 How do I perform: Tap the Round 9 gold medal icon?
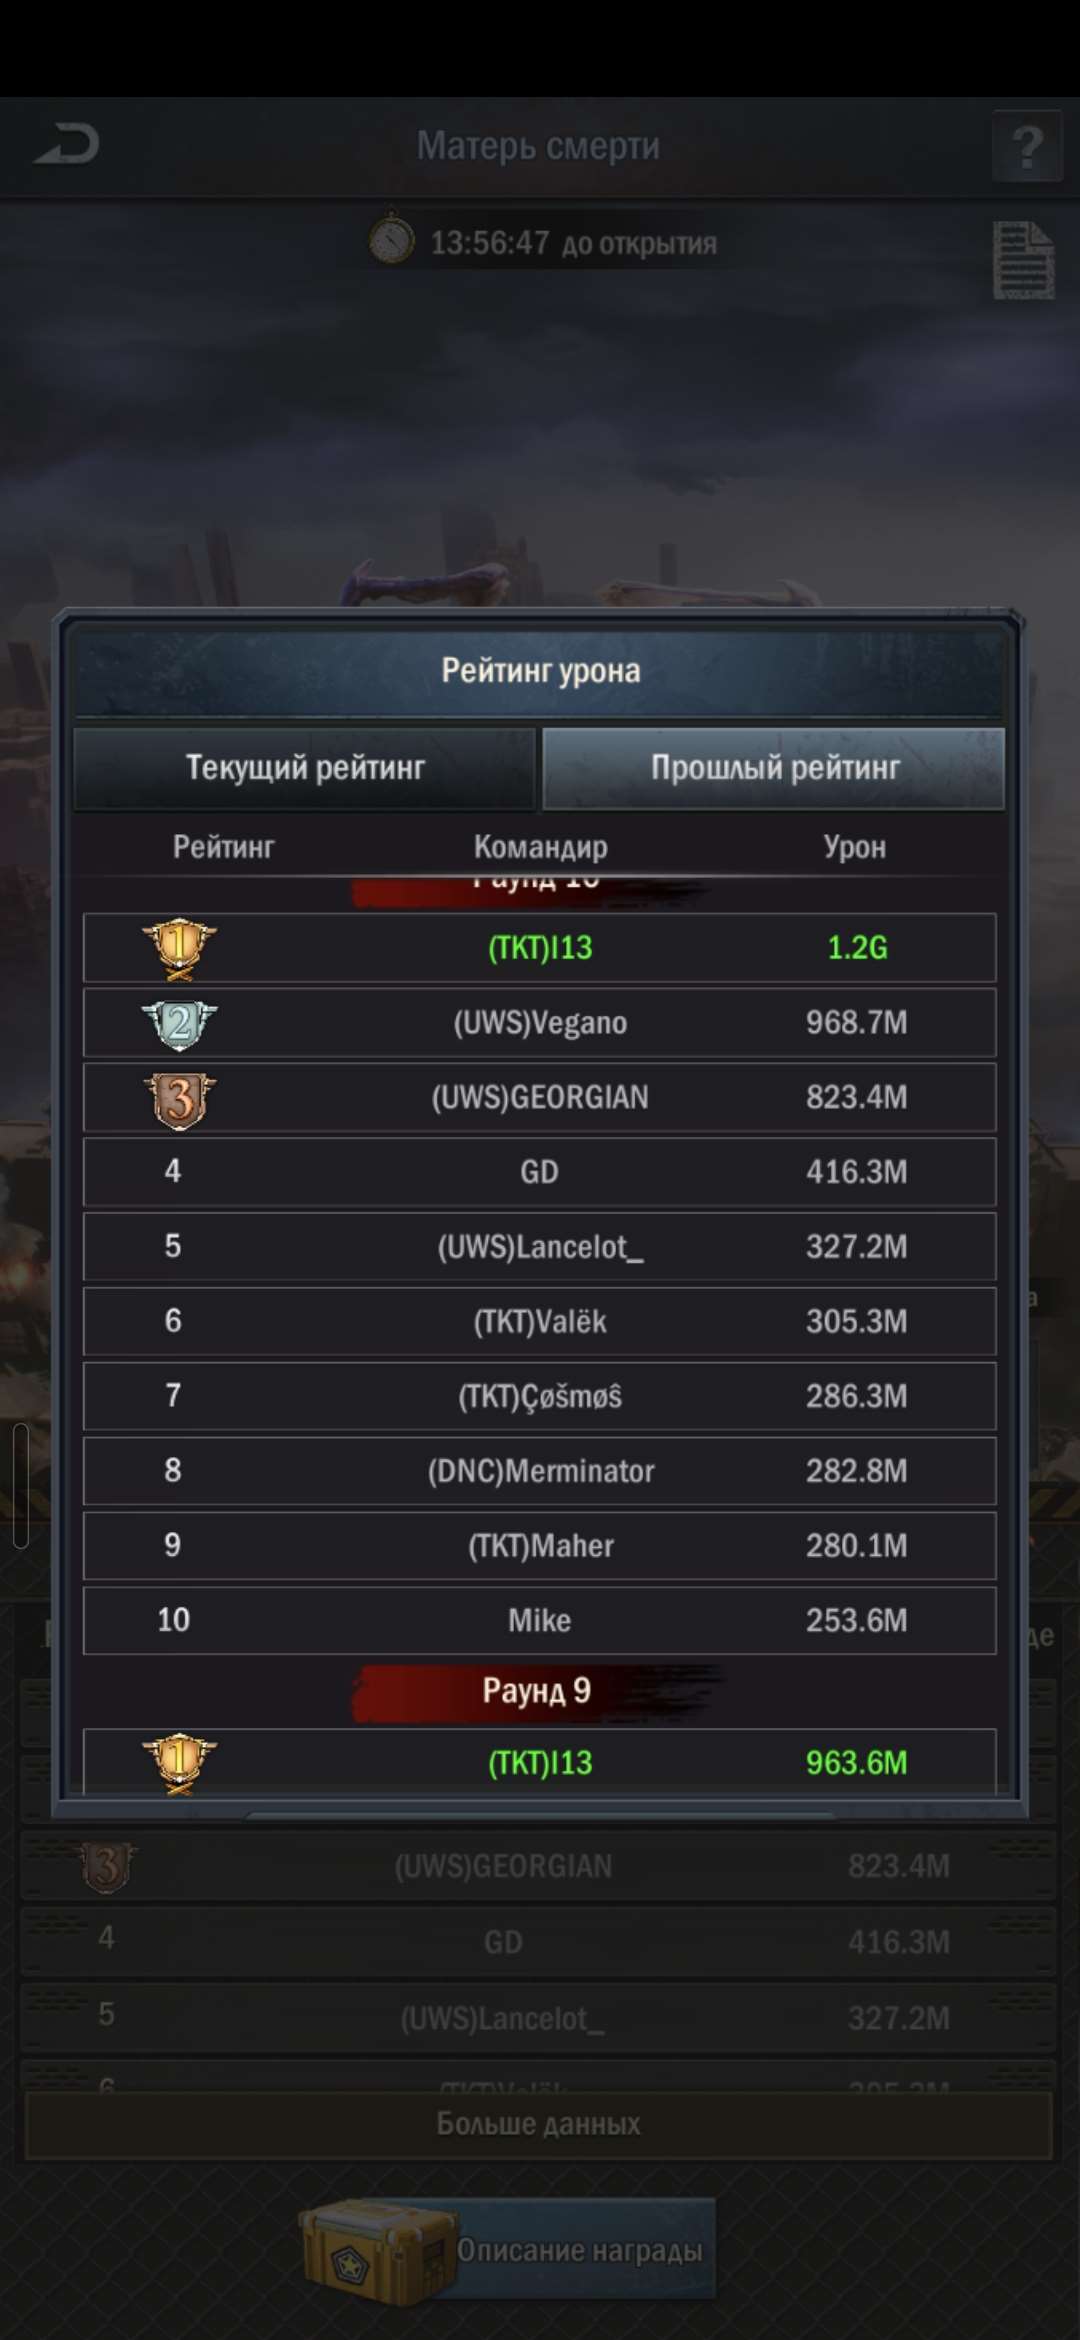click(179, 1763)
